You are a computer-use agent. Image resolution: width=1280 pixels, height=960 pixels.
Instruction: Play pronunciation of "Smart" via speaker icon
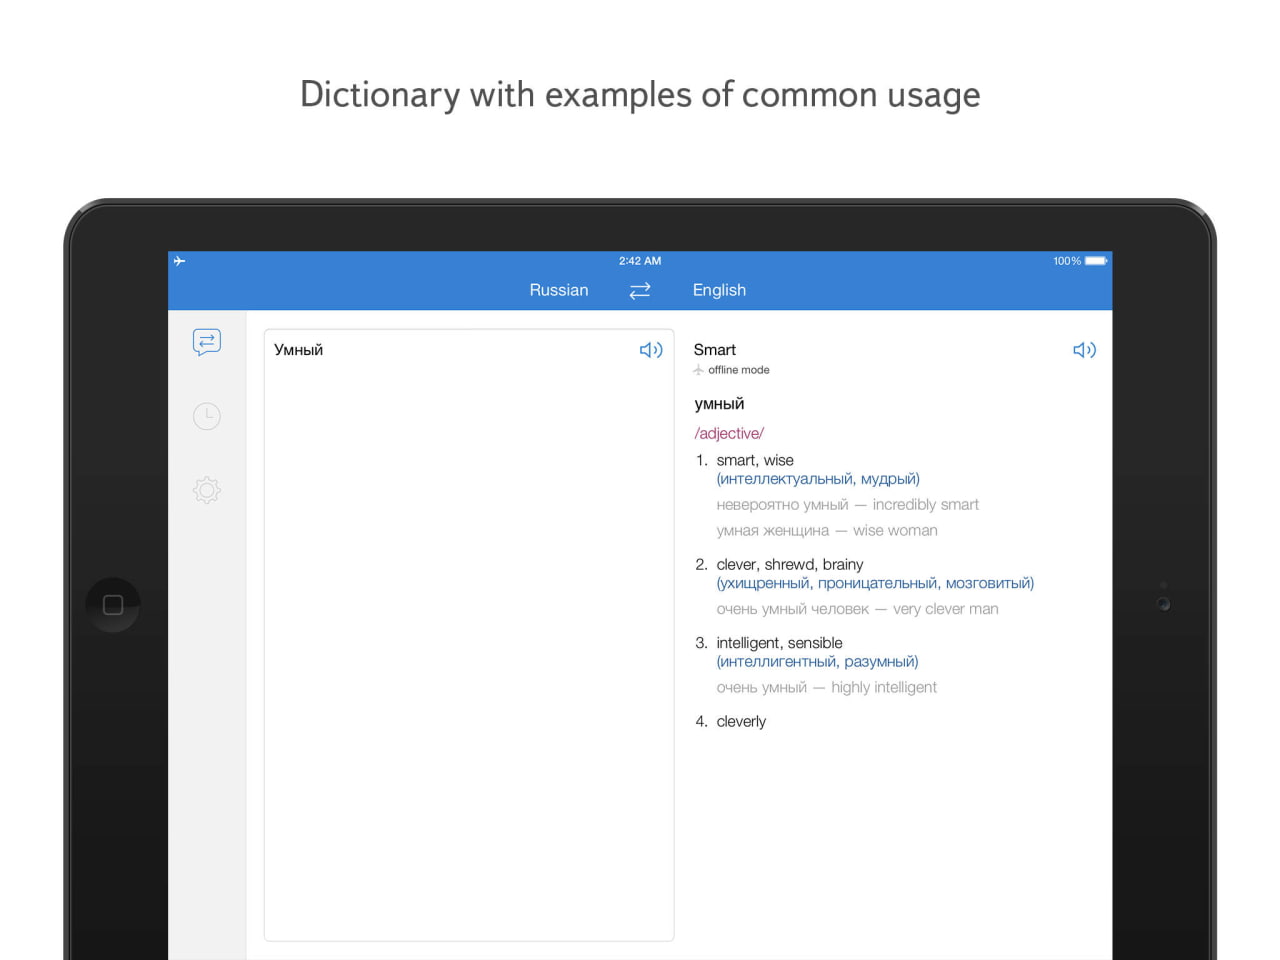[x=1084, y=349]
